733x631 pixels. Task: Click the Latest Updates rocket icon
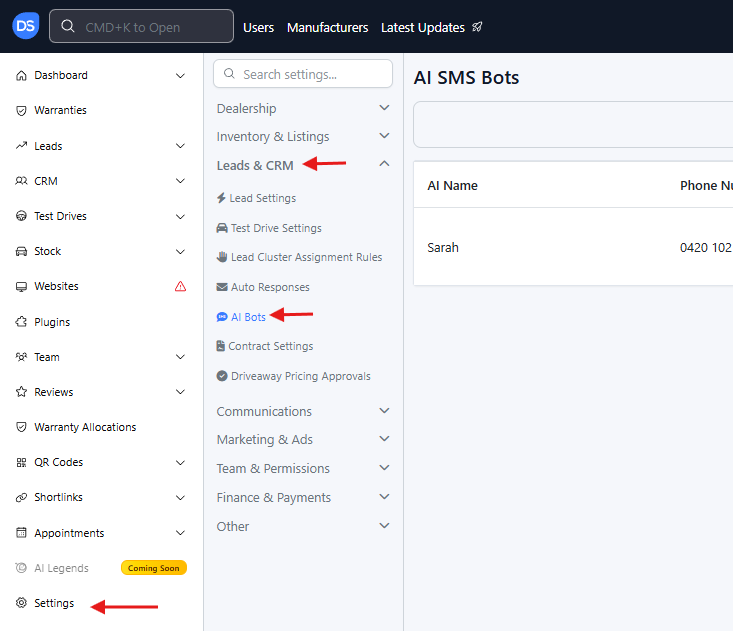(x=478, y=27)
